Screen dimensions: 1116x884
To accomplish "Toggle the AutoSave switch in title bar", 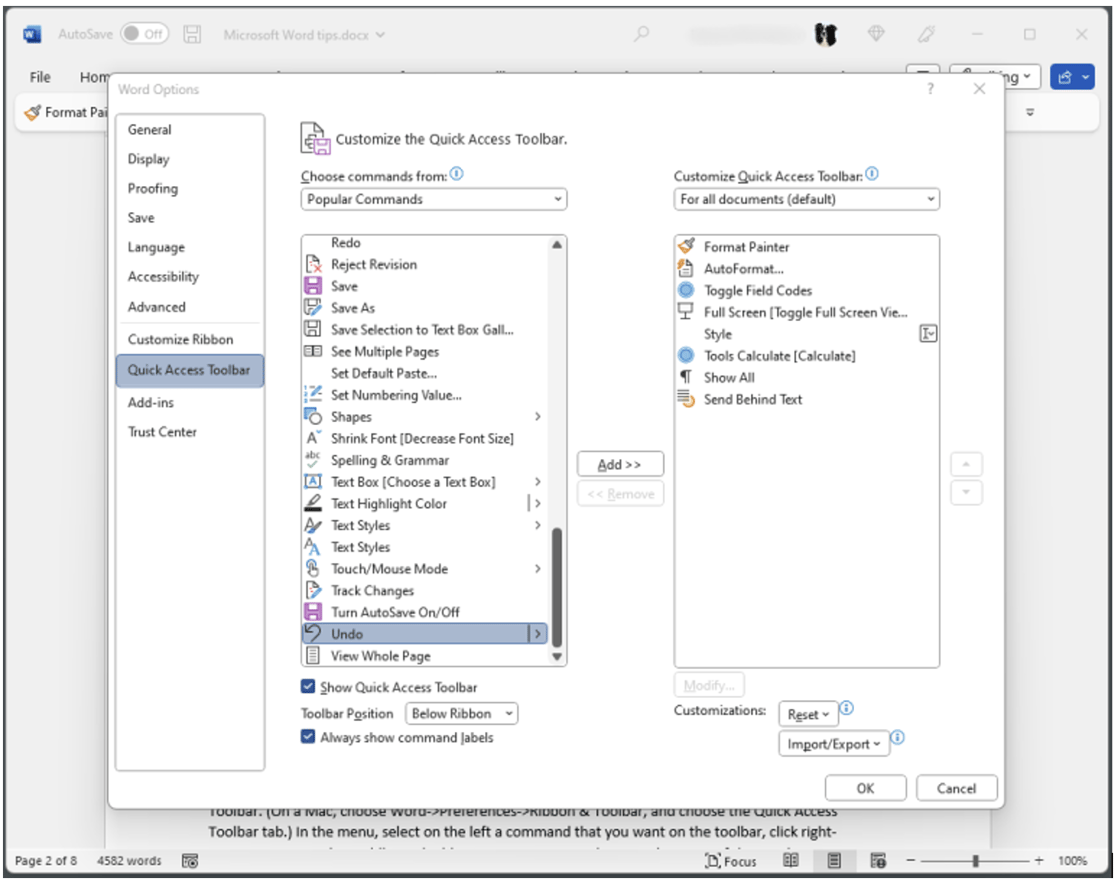I will [144, 33].
